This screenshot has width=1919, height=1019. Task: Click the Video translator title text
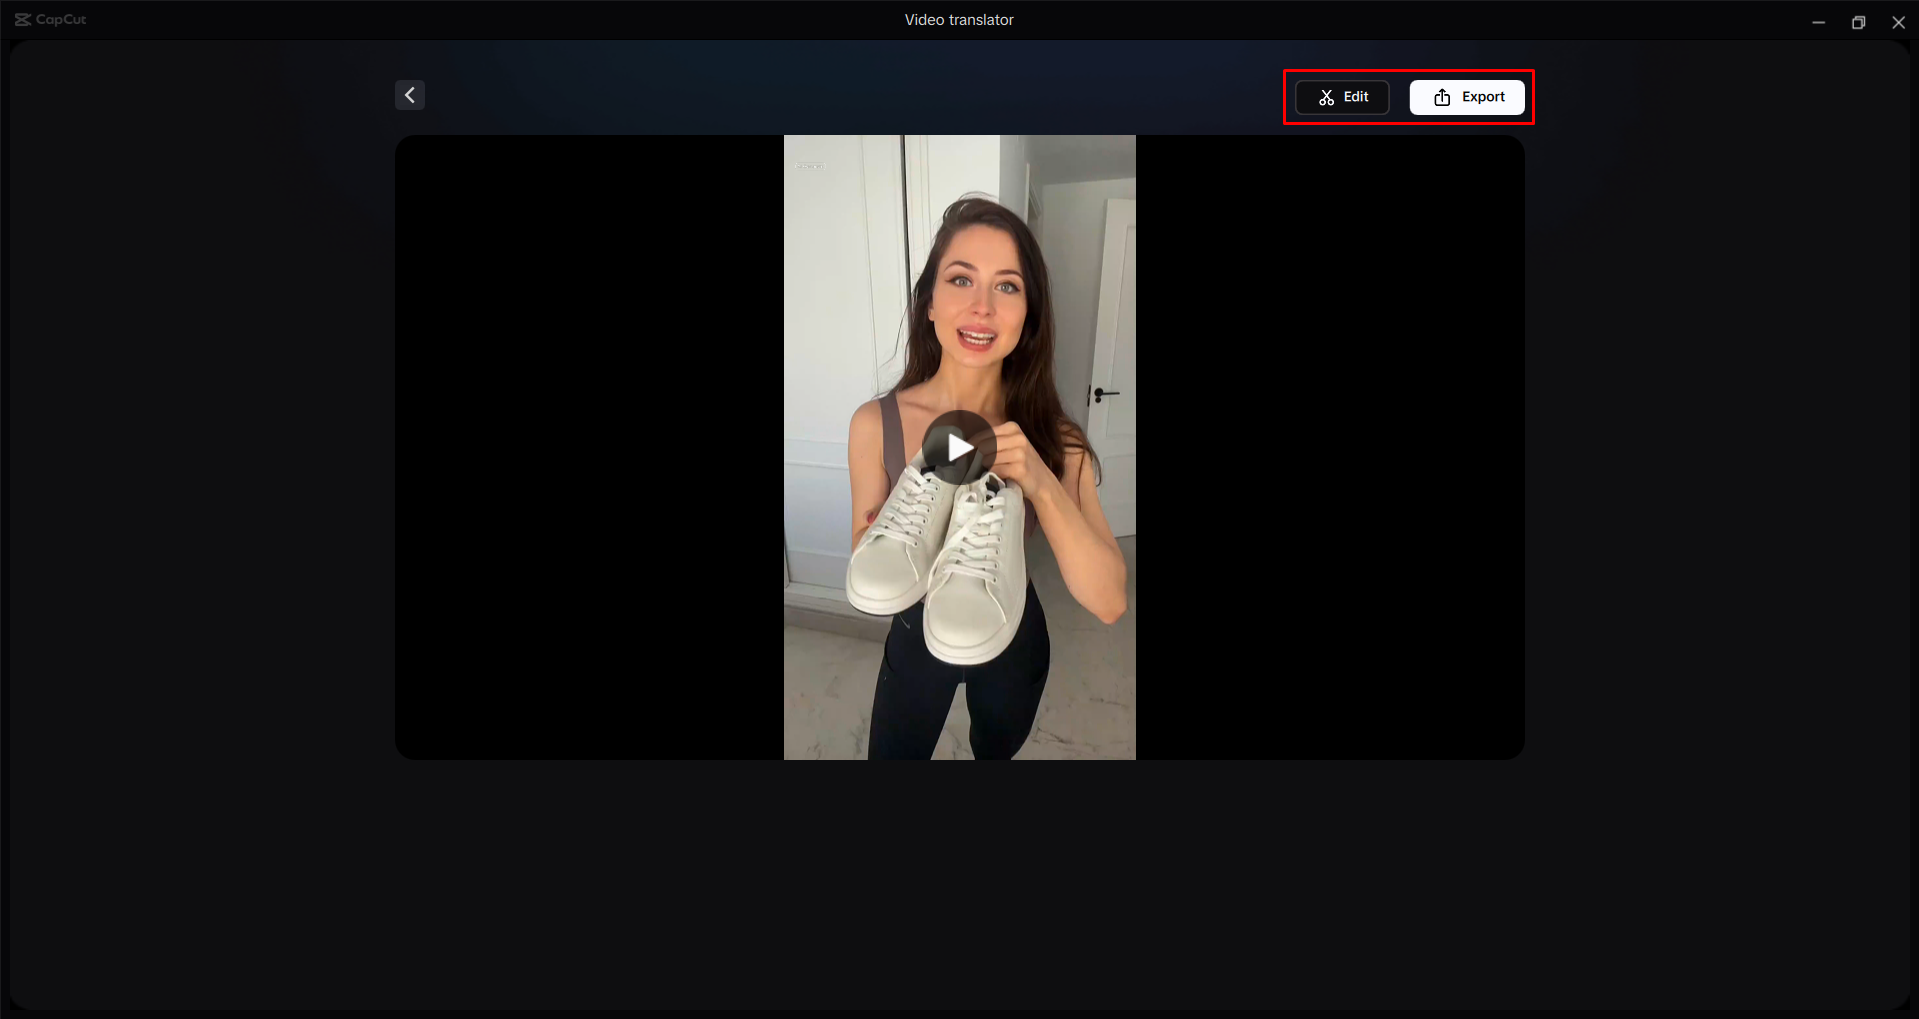[x=958, y=19]
